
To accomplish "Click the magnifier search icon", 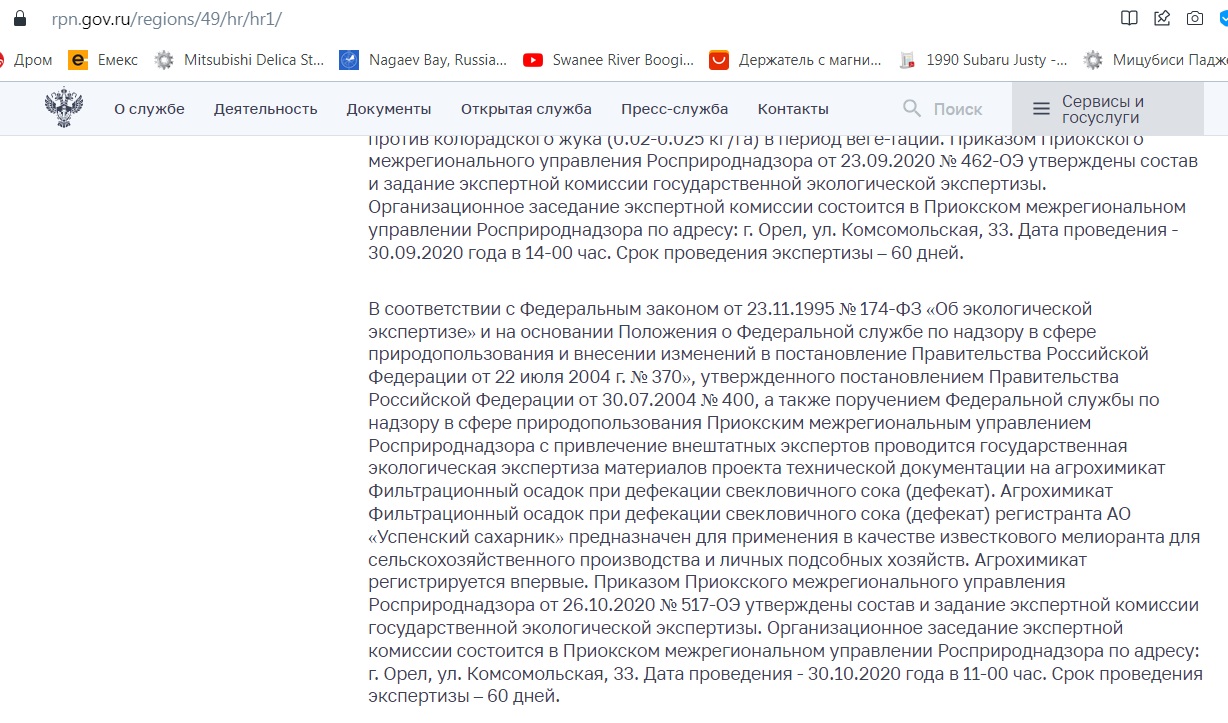I will pos(911,108).
